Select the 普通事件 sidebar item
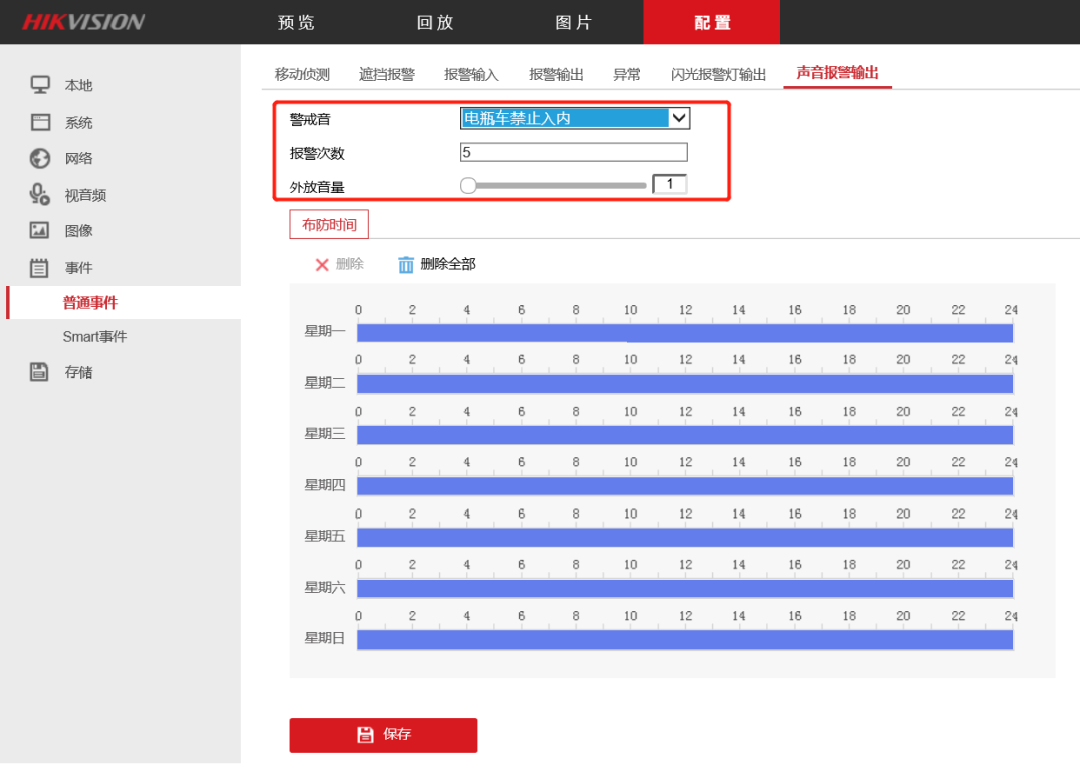Image resolution: width=1080 pixels, height=765 pixels. click(91, 303)
